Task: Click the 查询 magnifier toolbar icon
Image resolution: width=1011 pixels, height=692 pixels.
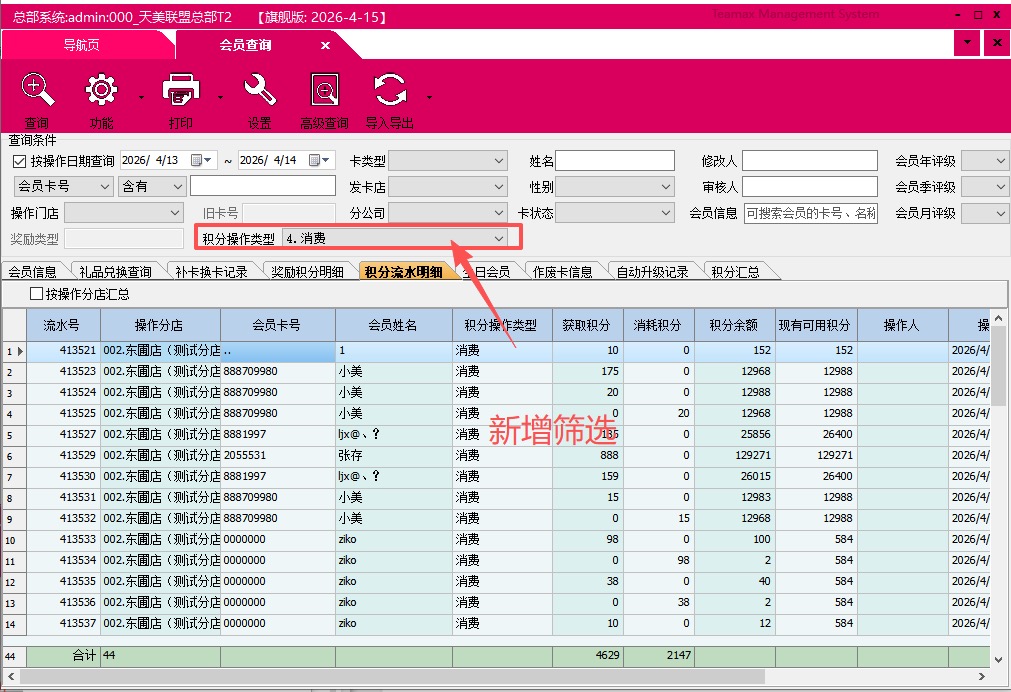Action: pos(37,93)
